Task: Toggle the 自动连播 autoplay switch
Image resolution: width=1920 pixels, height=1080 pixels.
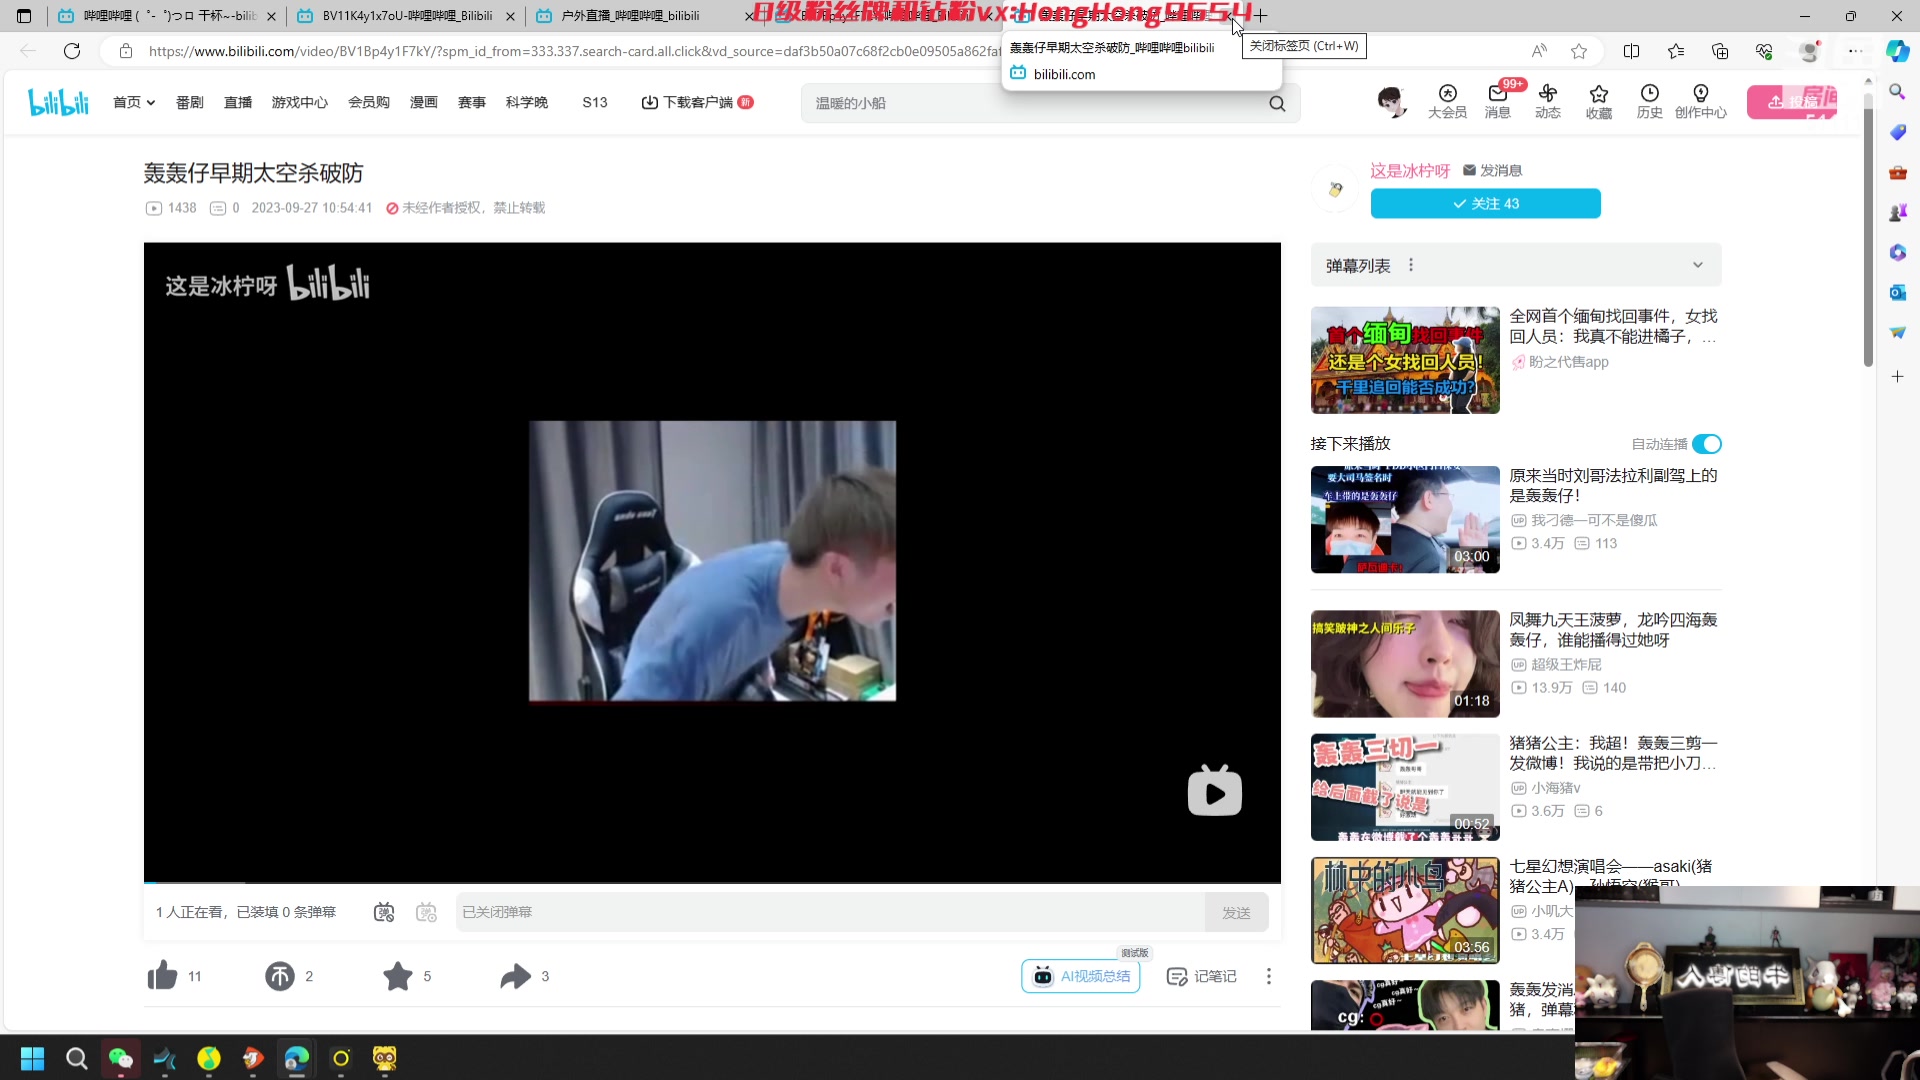Action: [x=1707, y=444]
